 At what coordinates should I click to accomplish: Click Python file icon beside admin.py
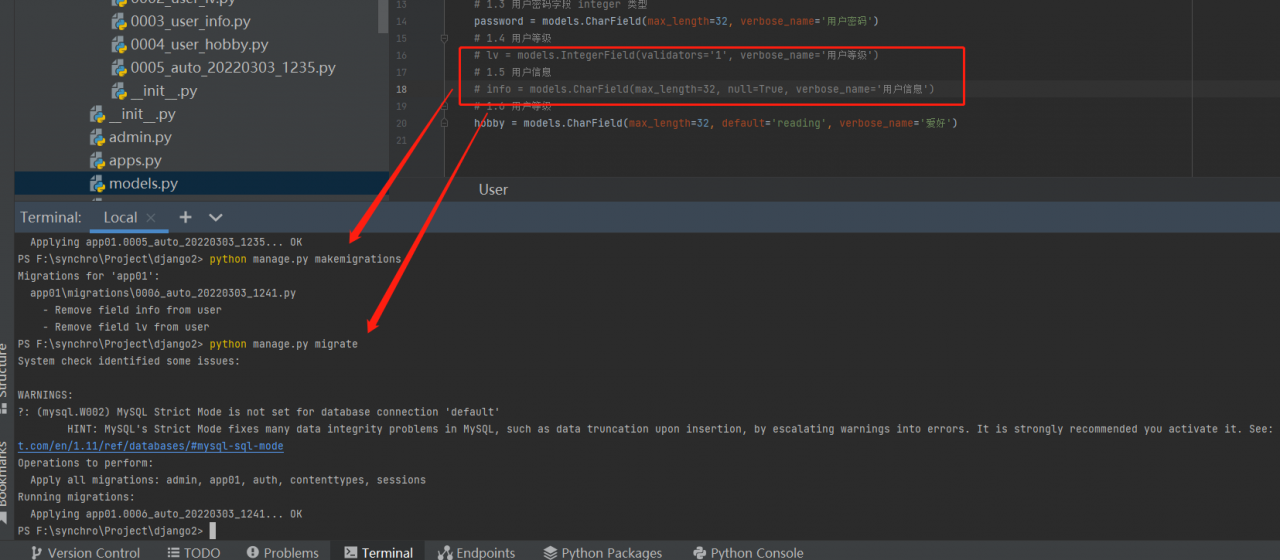(97, 137)
